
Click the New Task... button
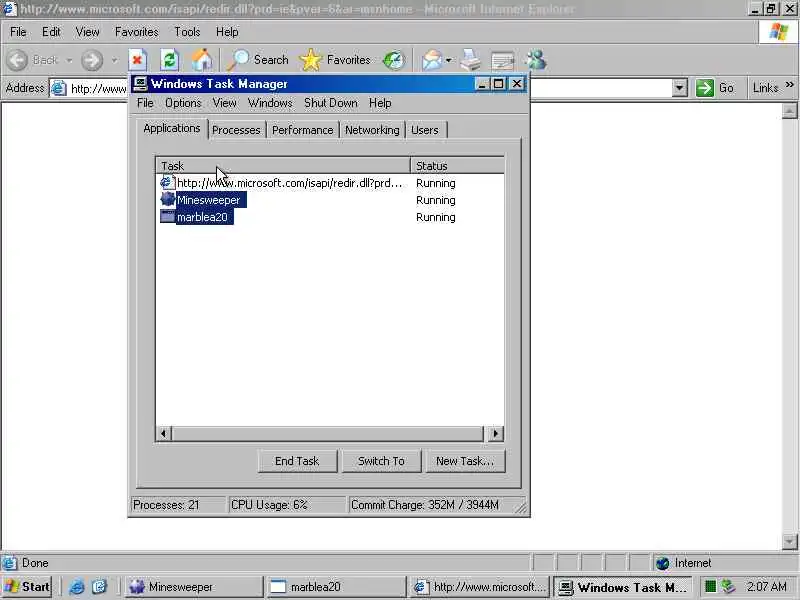click(465, 461)
